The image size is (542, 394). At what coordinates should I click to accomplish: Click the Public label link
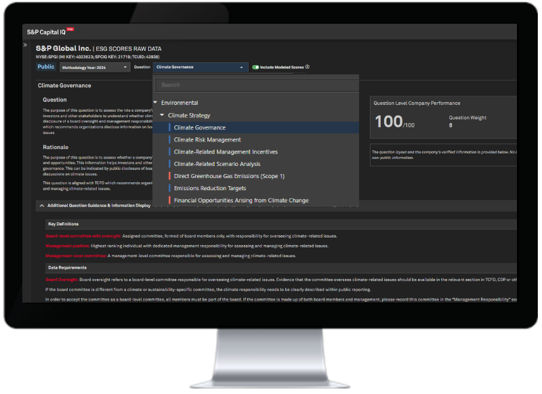coord(46,67)
